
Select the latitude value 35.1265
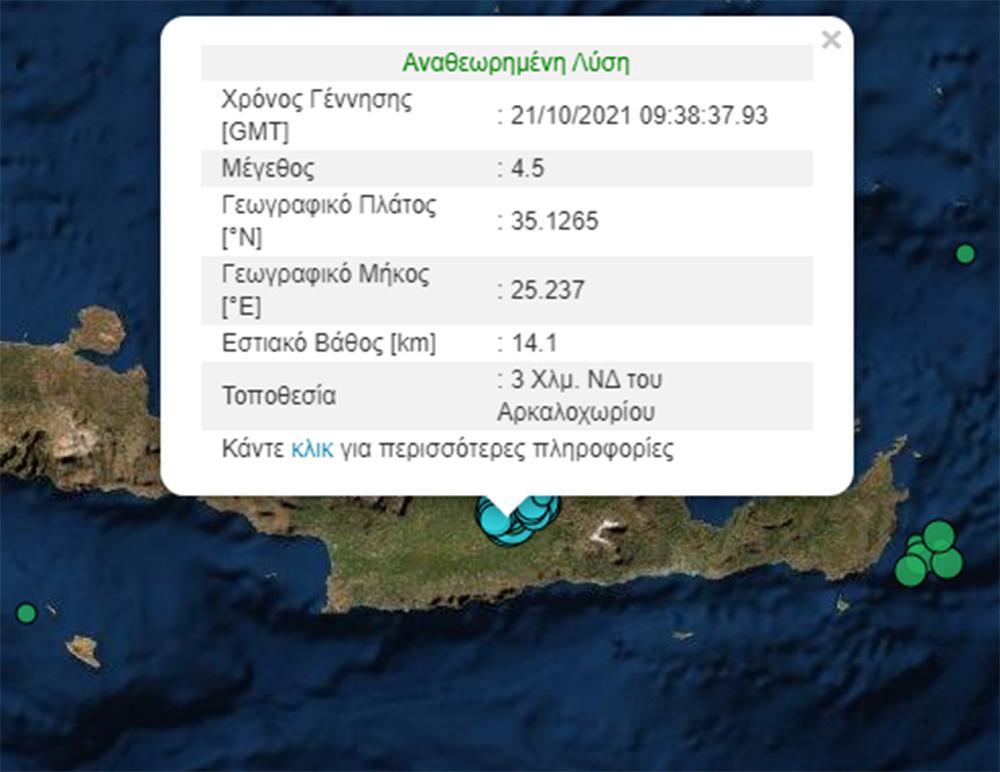coord(551,222)
